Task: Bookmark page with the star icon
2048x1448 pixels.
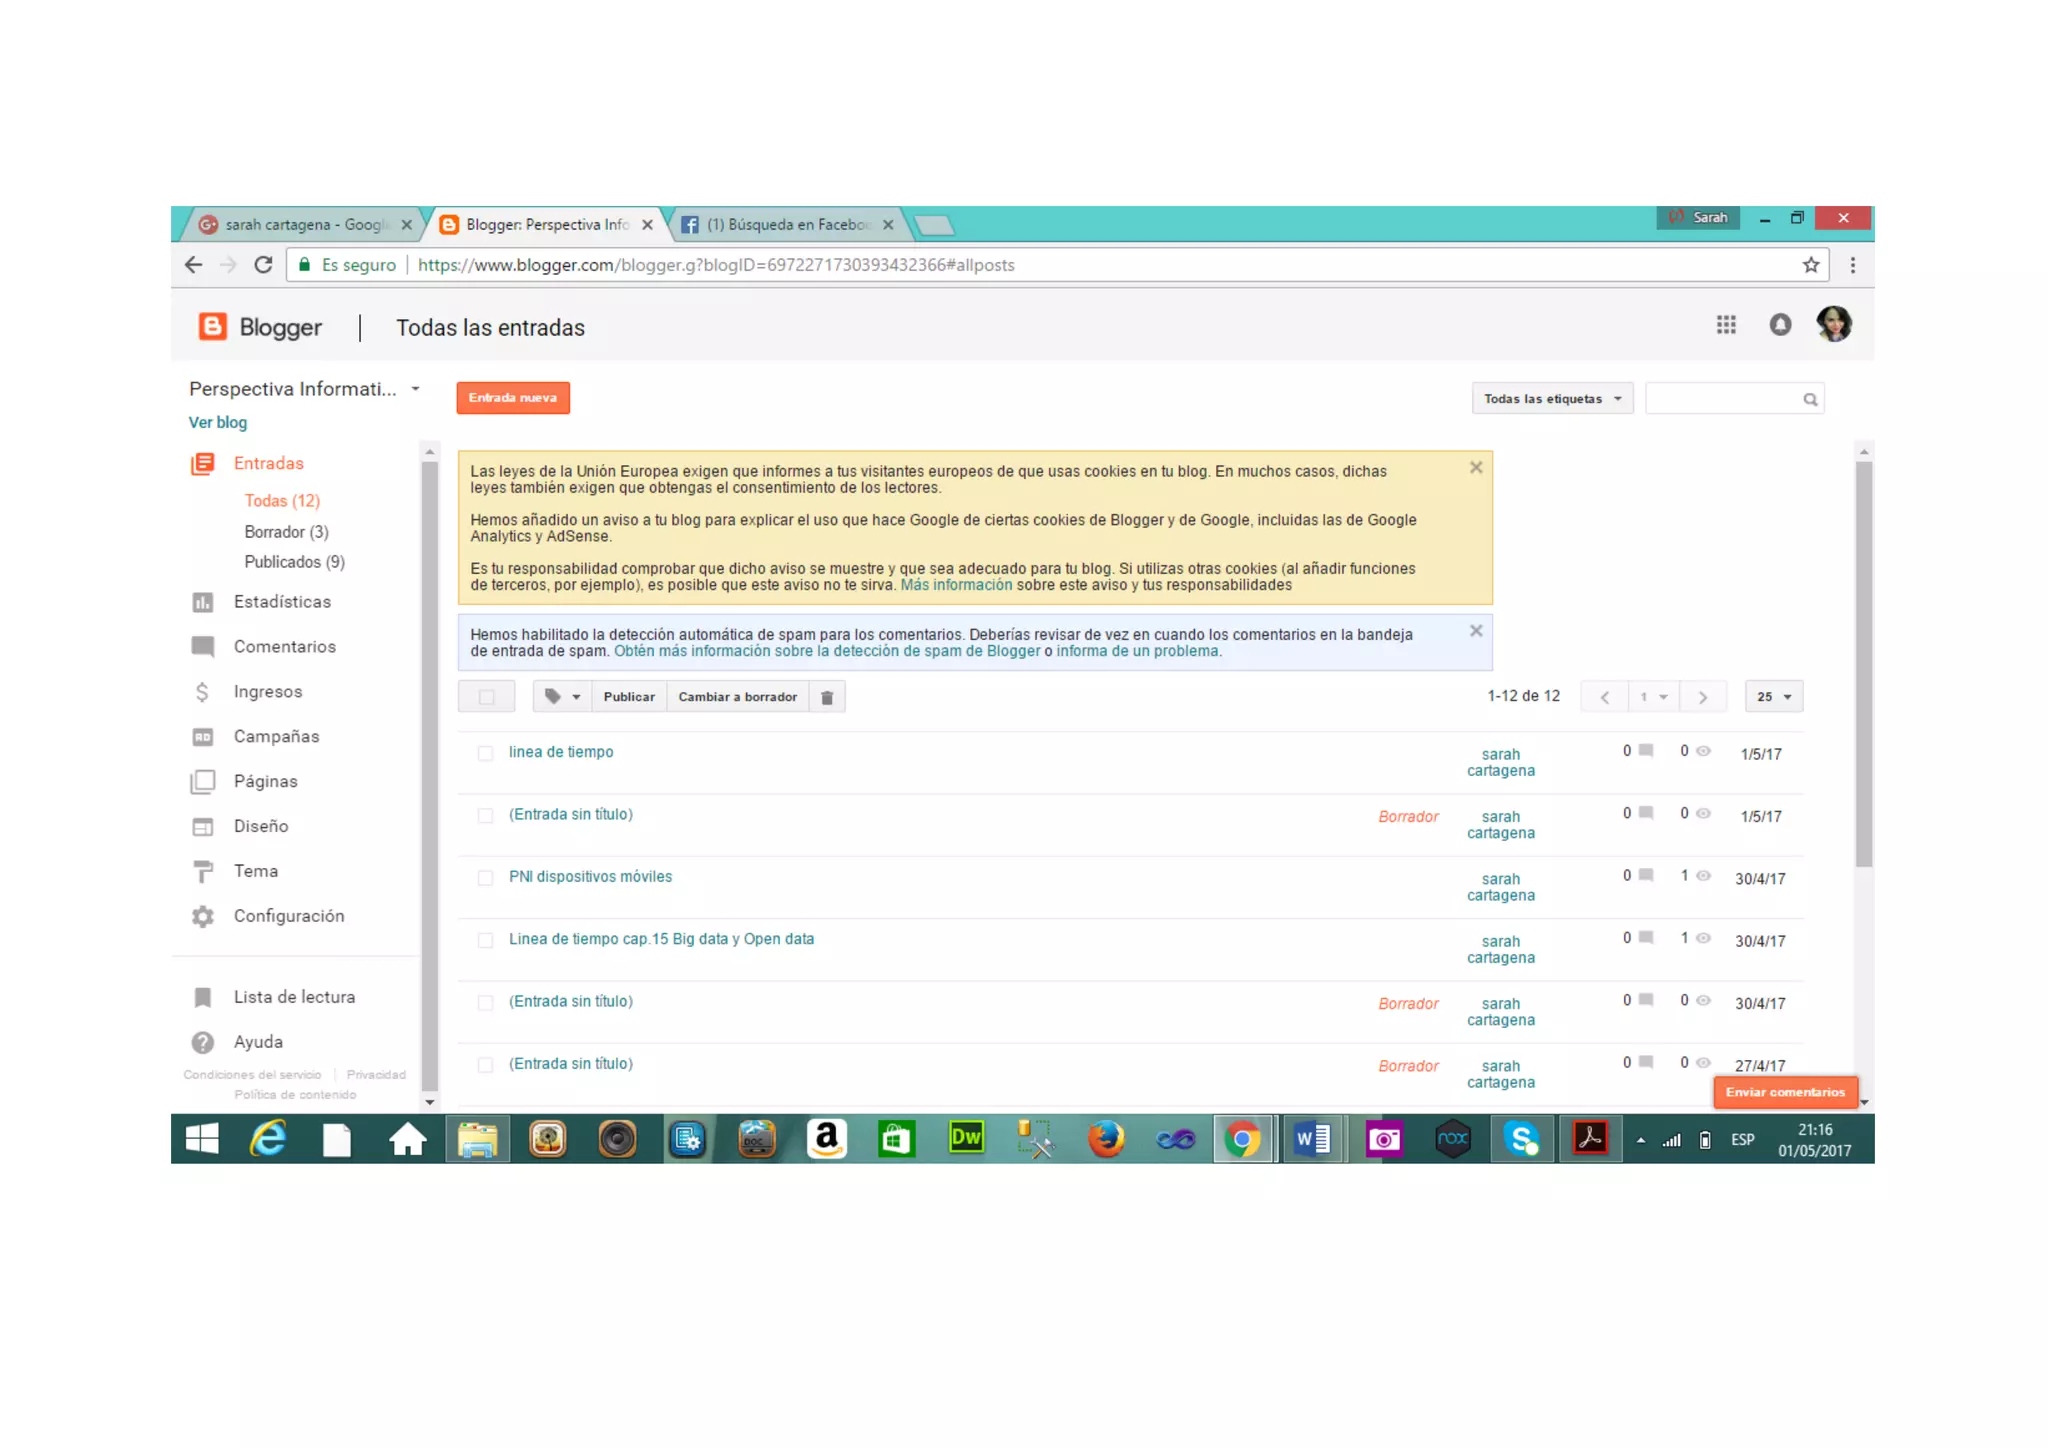Action: [x=1811, y=265]
